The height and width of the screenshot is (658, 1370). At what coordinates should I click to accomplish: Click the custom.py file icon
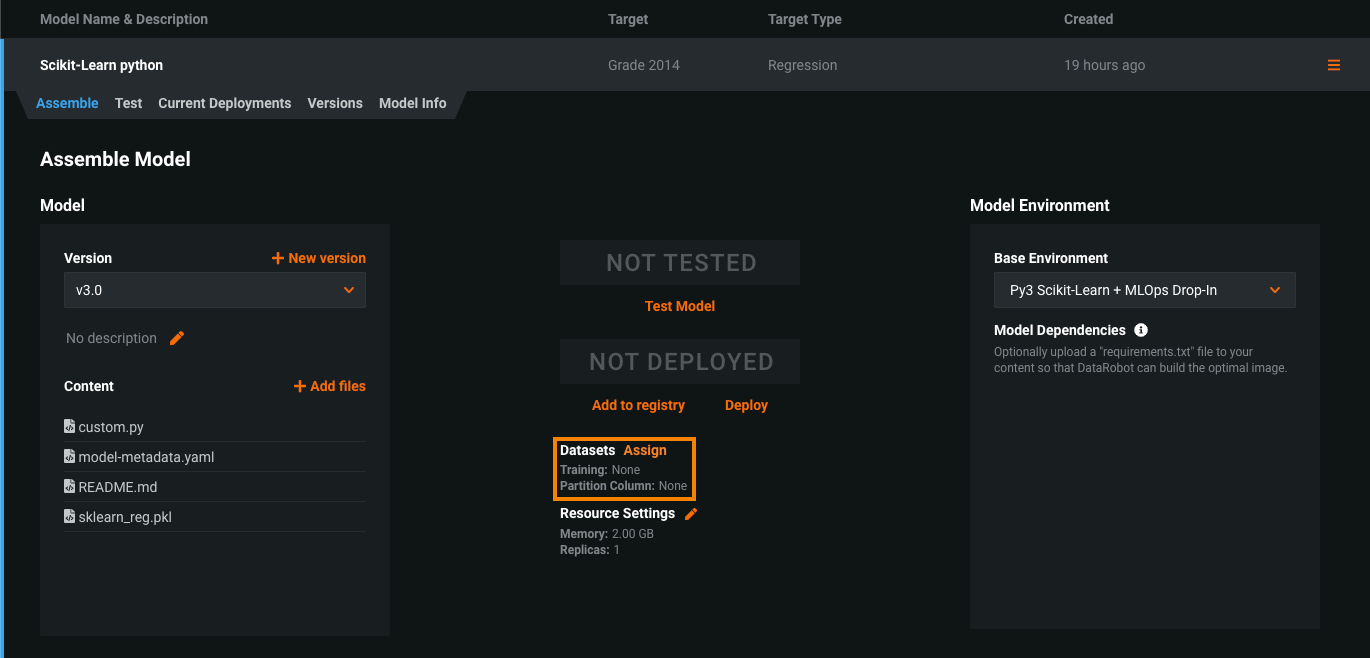tap(69, 427)
